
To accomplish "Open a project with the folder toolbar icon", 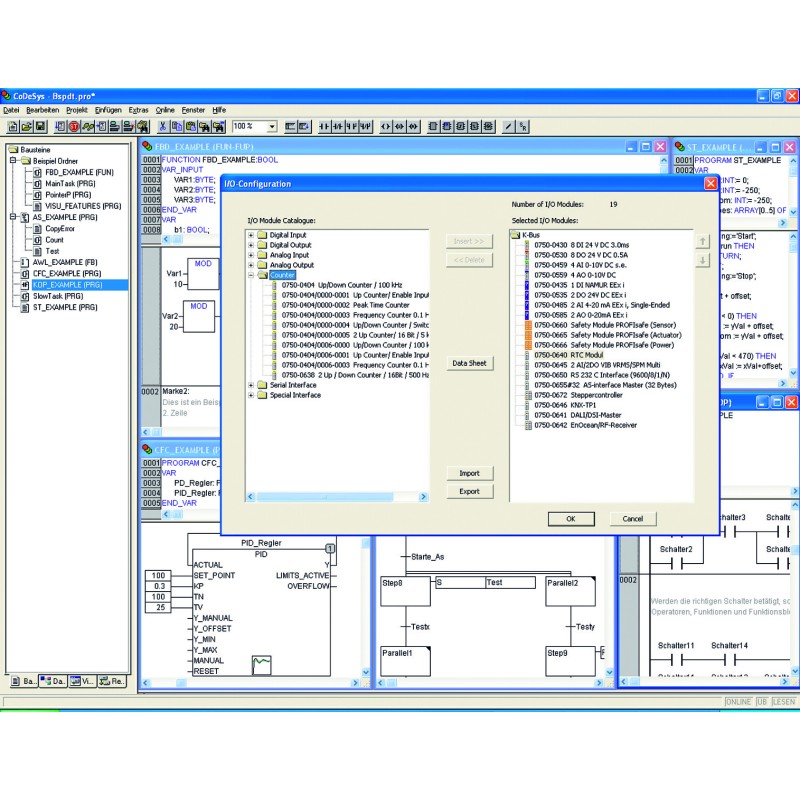I will (26, 126).
